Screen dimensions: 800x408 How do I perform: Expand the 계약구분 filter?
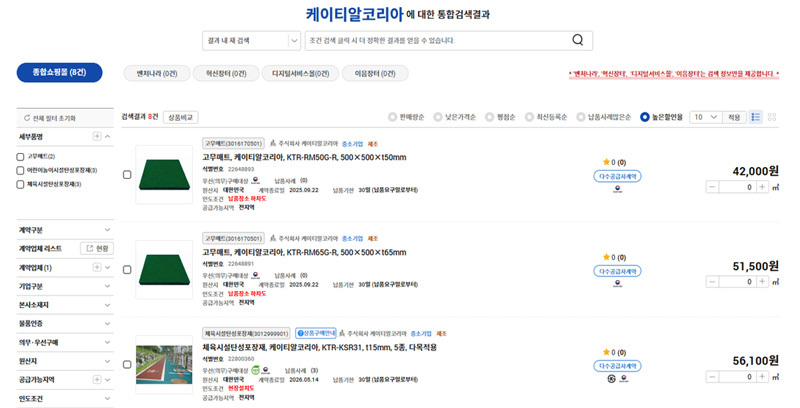coord(107,230)
